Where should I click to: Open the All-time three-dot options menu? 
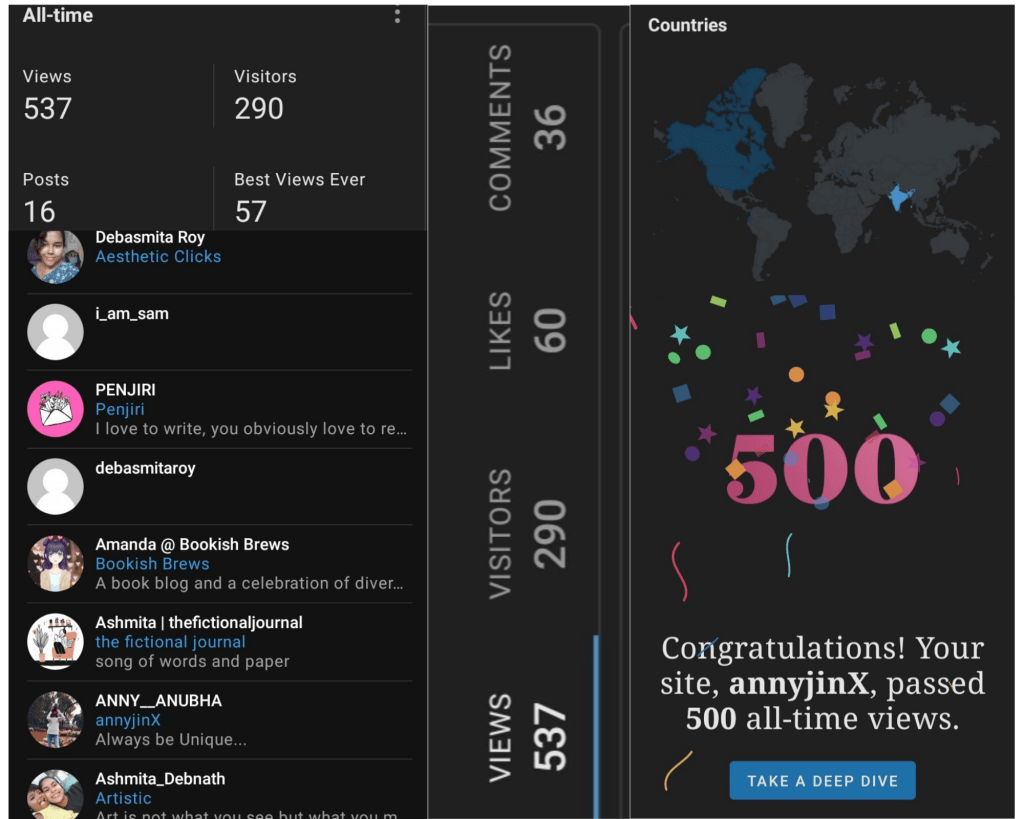click(x=397, y=16)
